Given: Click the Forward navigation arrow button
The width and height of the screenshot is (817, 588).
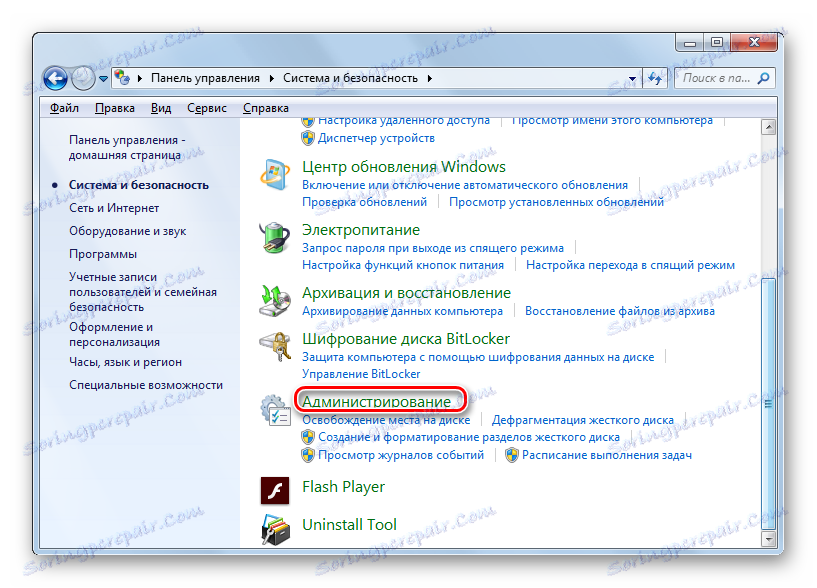Looking at the screenshot, I should coord(83,79).
